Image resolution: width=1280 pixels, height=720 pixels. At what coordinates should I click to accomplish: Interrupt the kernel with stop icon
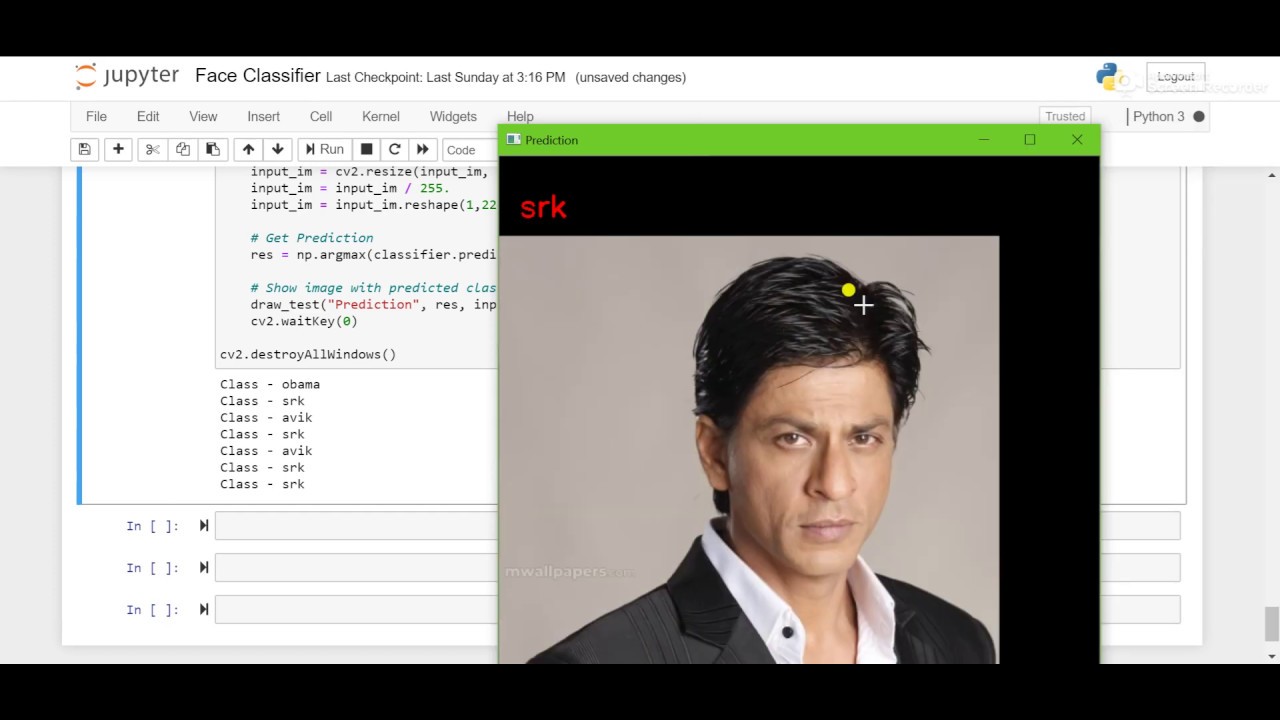[366, 149]
